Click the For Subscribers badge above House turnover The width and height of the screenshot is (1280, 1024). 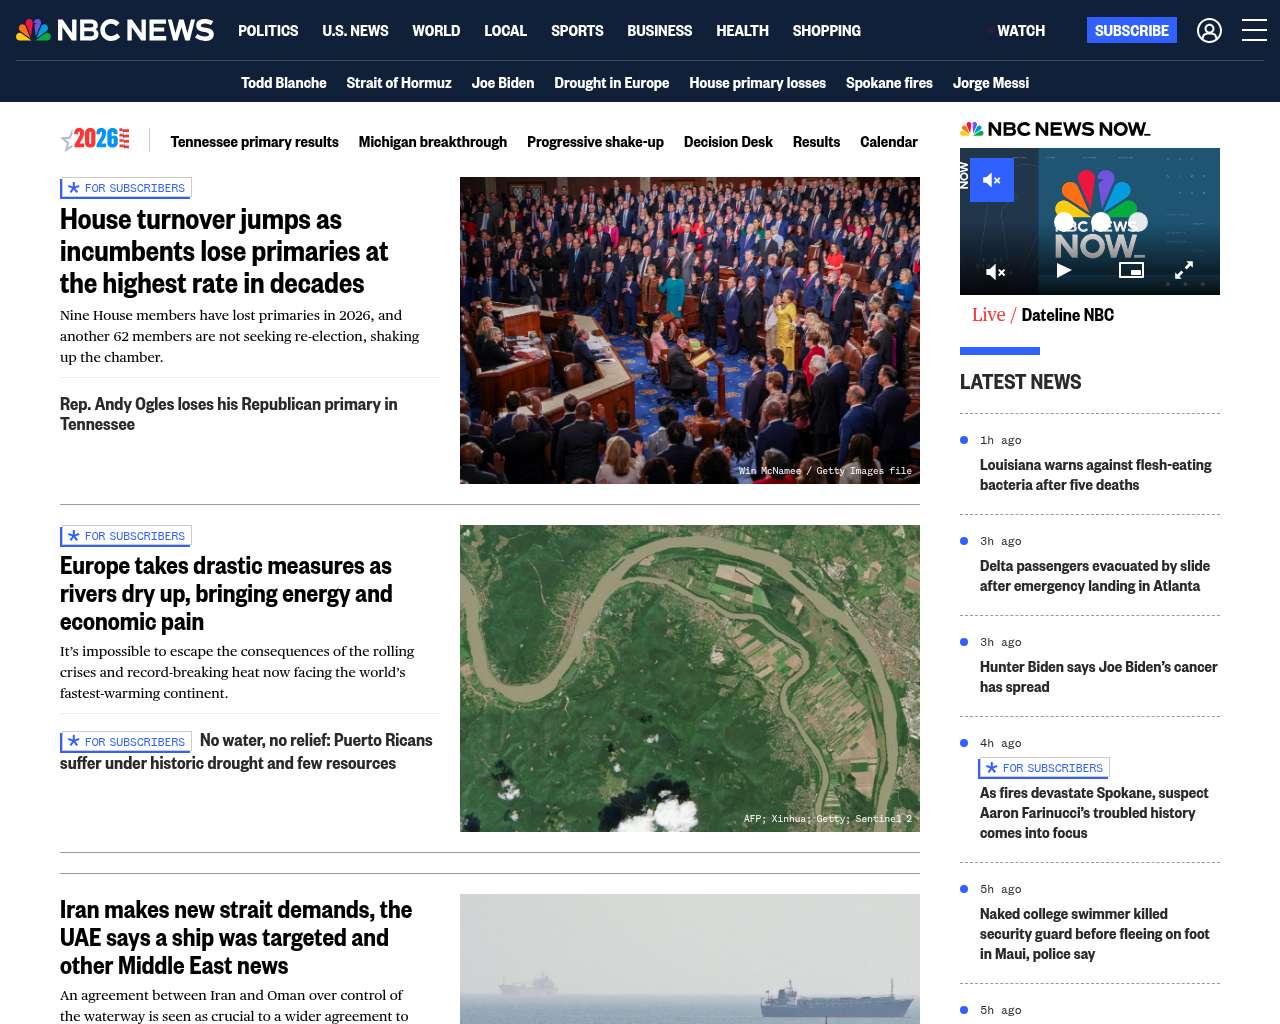click(x=126, y=188)
